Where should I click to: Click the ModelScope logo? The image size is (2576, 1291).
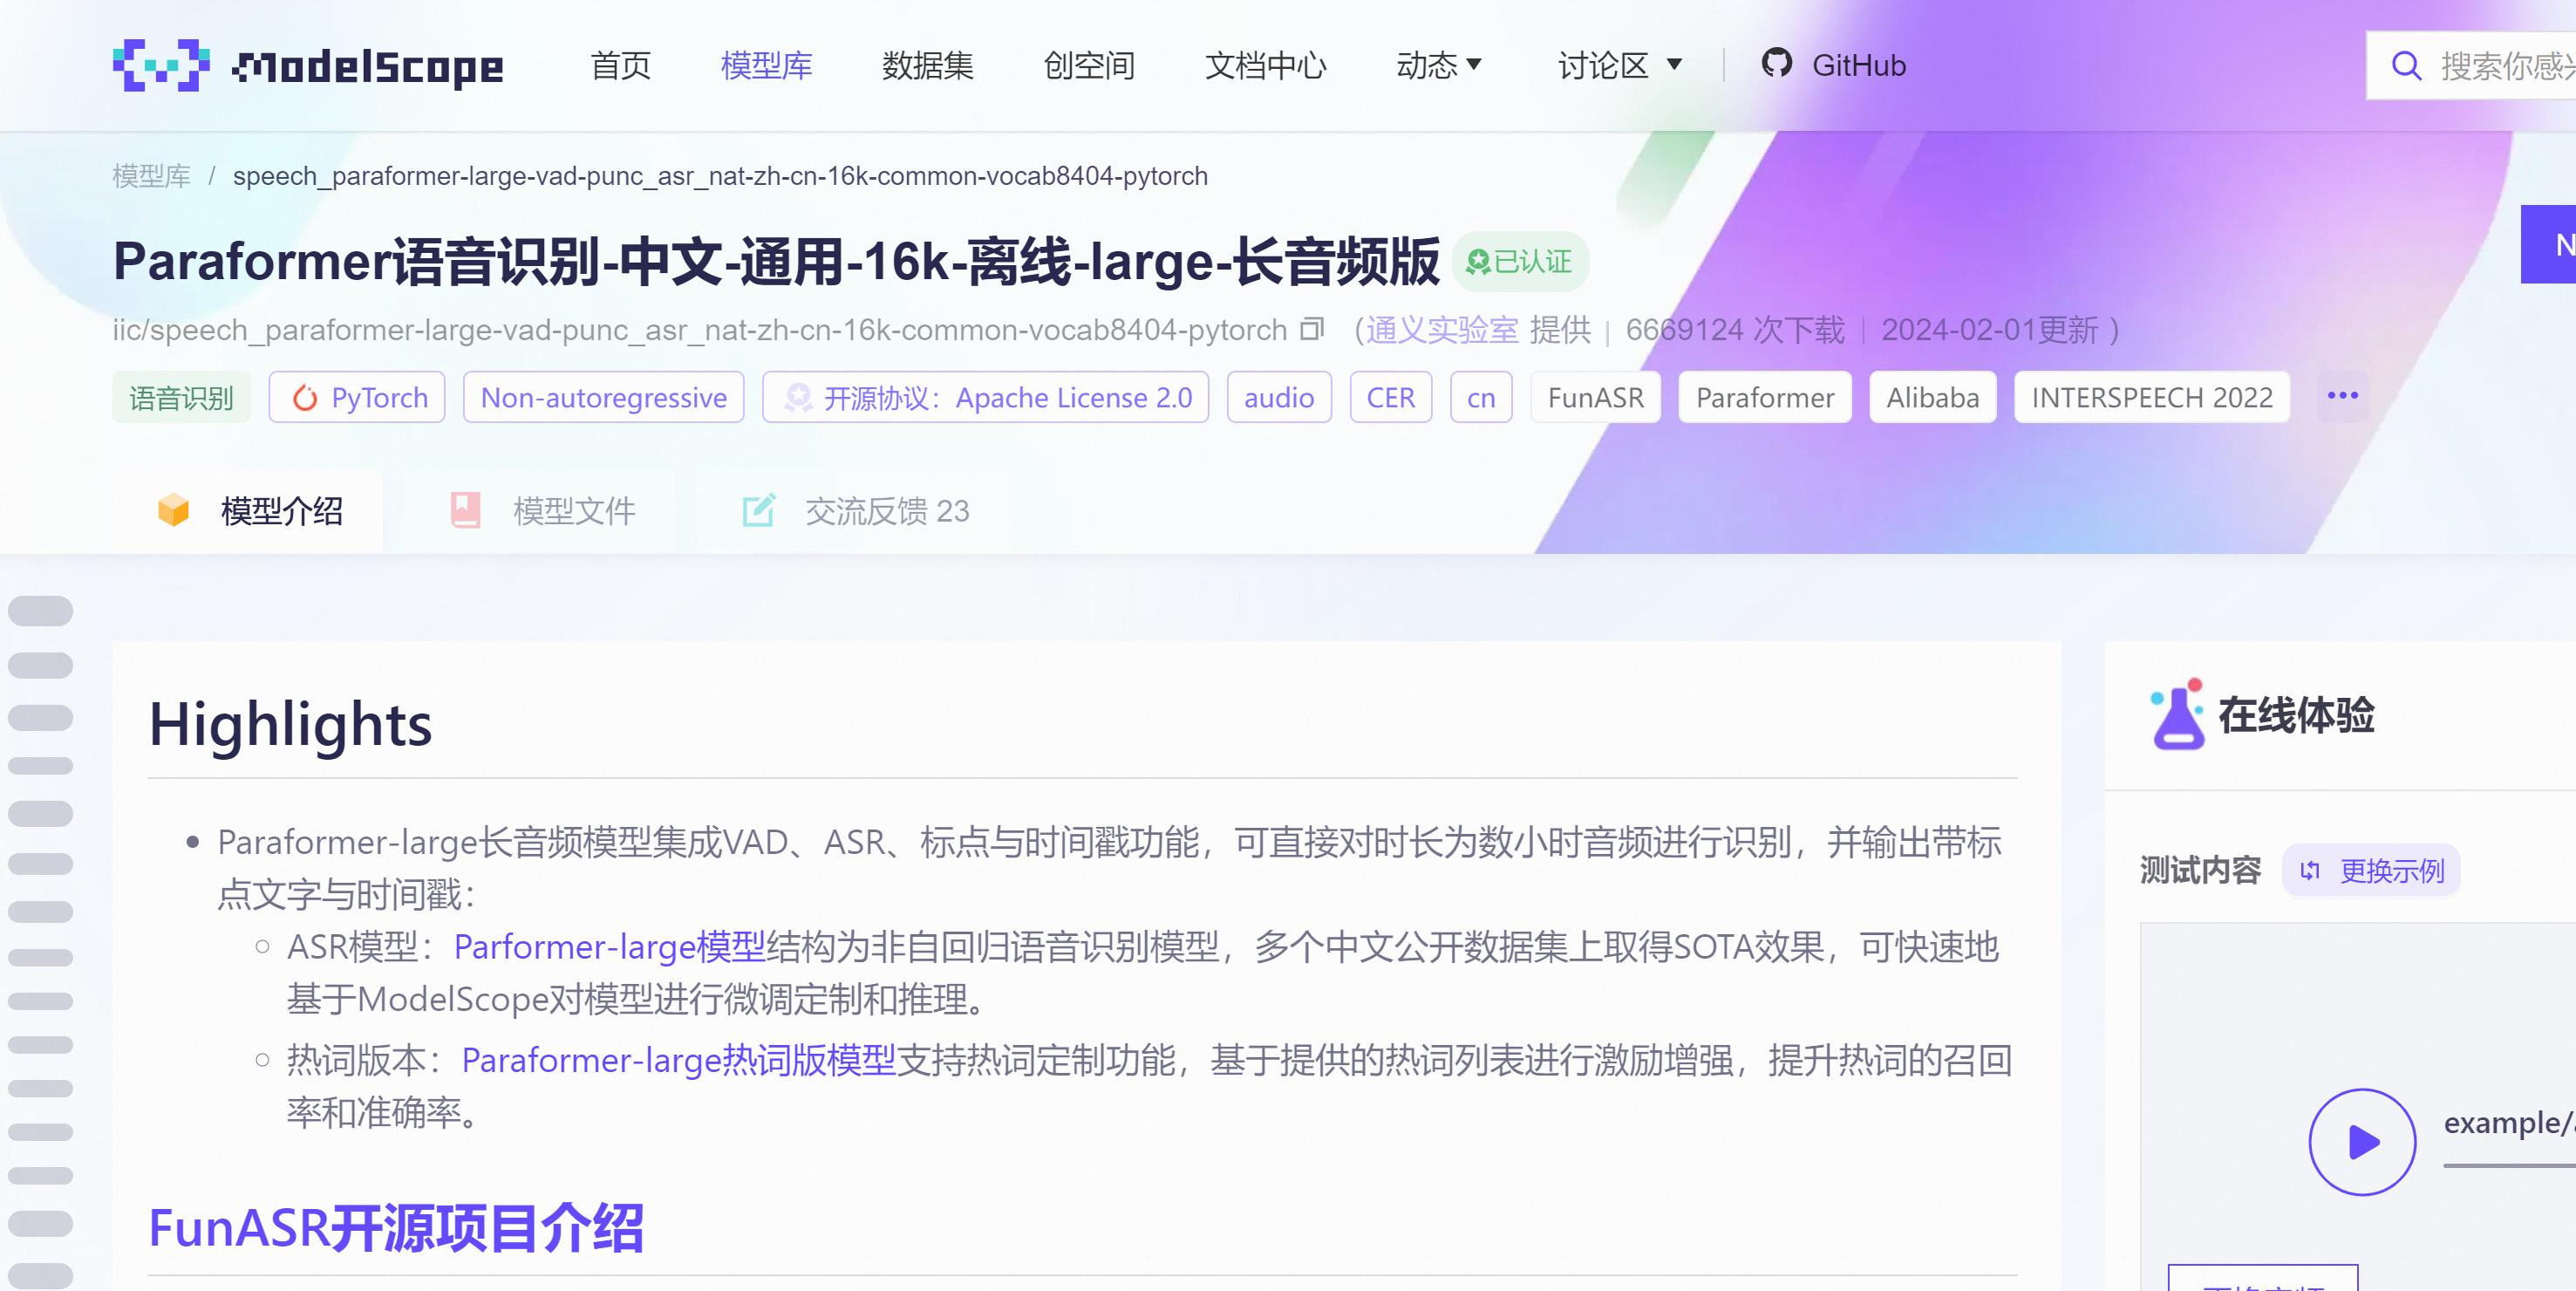(308, 66)
